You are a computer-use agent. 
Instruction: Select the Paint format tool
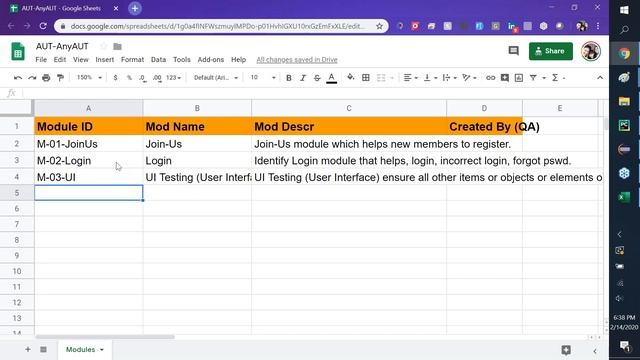tap(60, 78)
